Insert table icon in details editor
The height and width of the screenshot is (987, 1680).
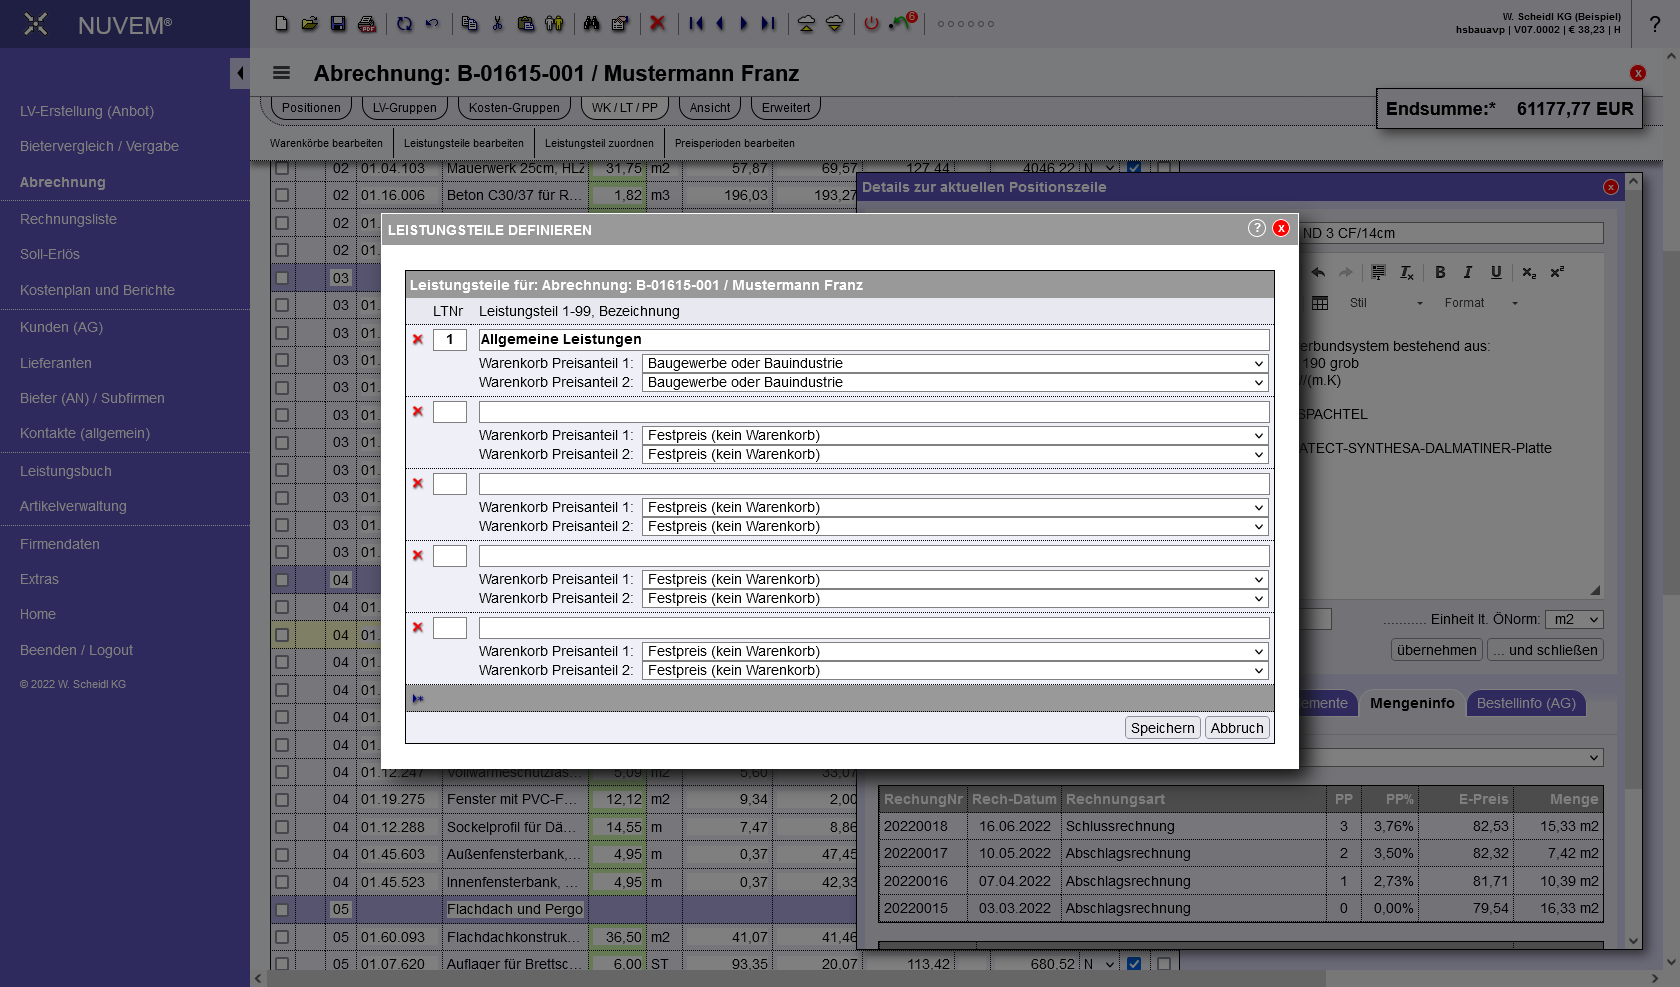point(1320,303)
